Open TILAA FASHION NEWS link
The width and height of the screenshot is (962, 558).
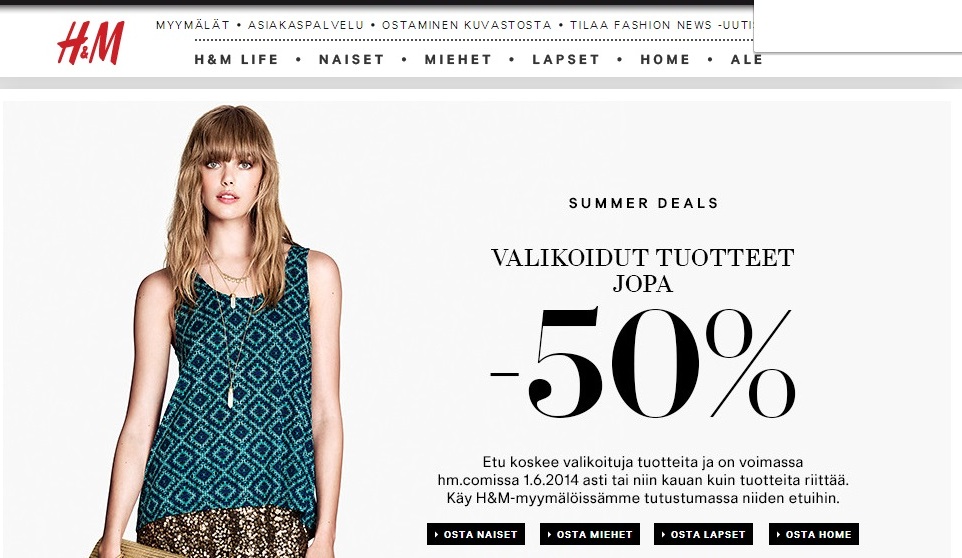pos(661,25)
